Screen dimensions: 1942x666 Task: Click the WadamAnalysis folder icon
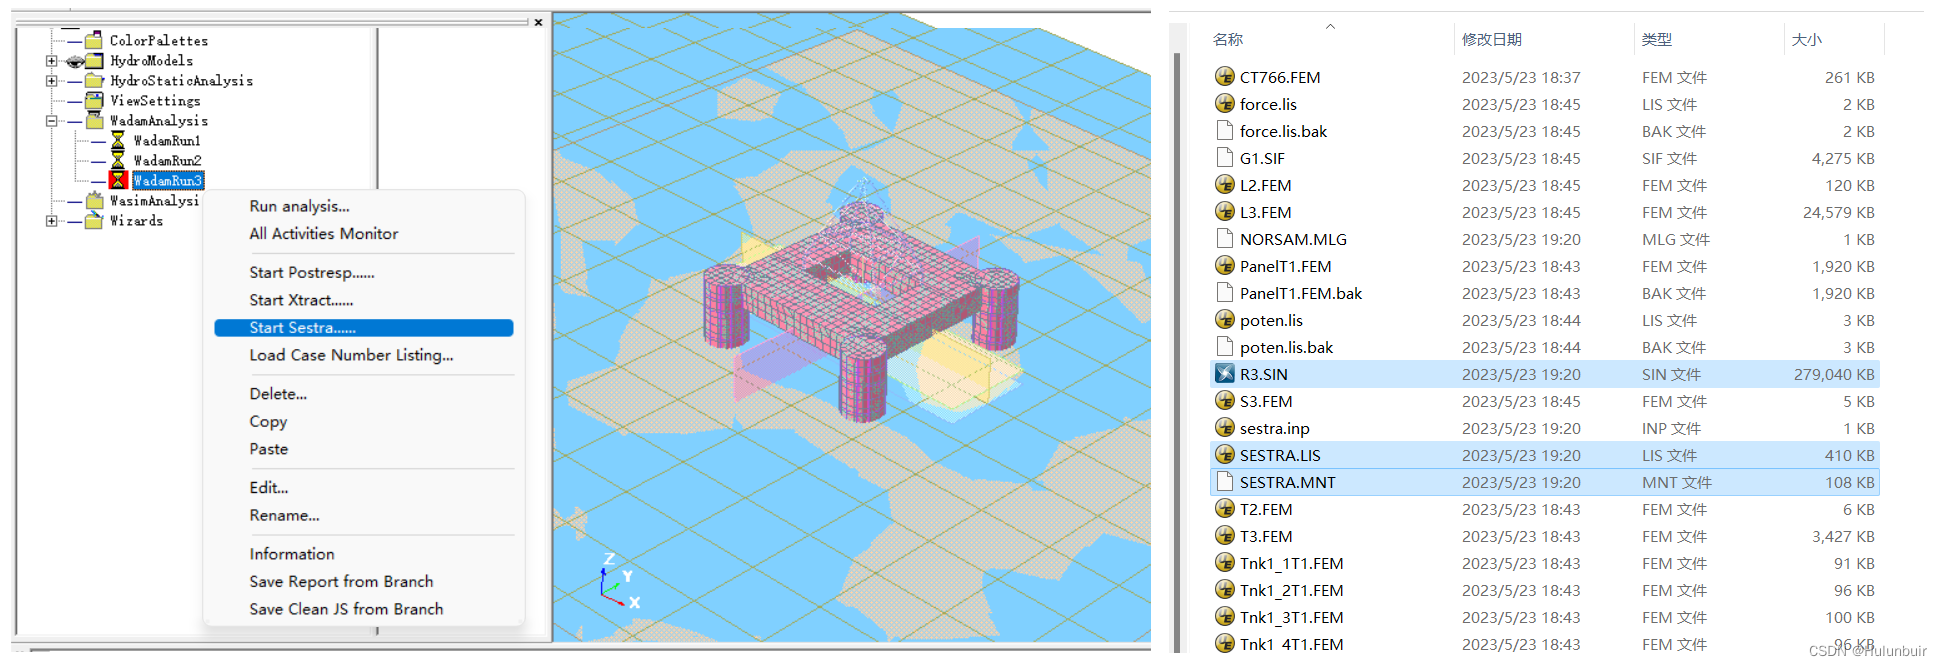[x=94, y=121]
